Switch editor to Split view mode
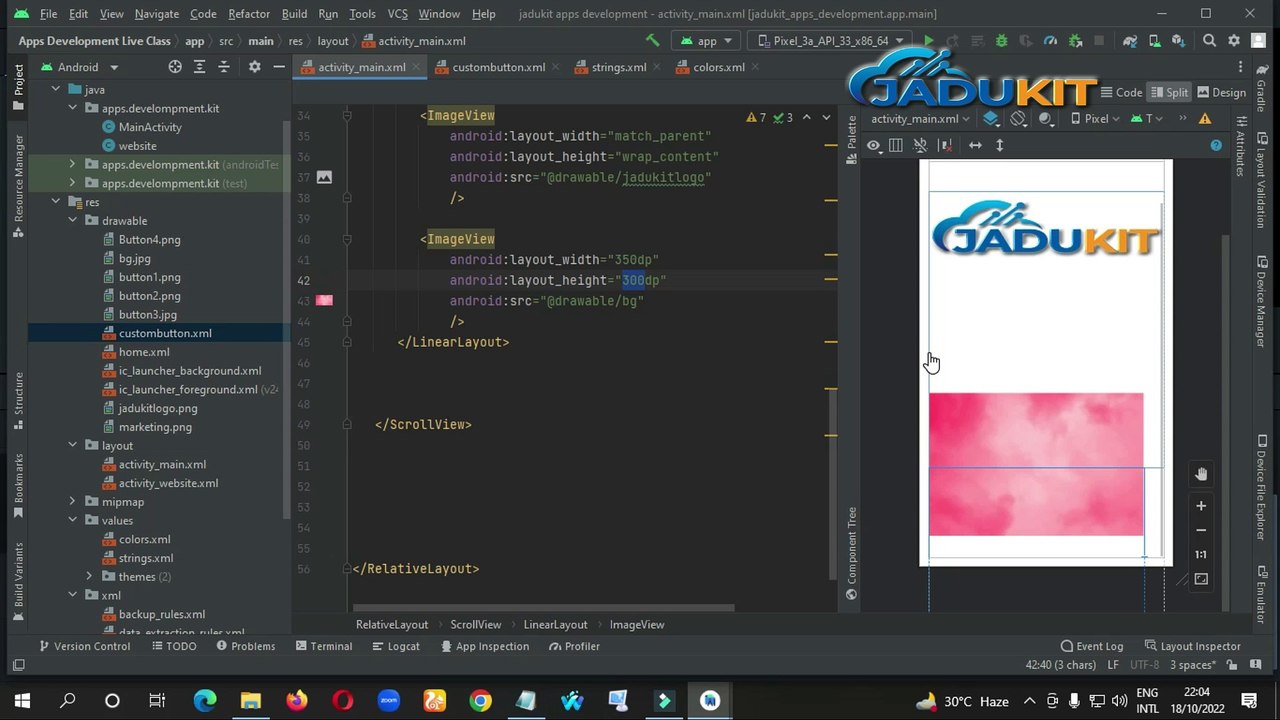The image size is (1280, 720). (1167, 93)
